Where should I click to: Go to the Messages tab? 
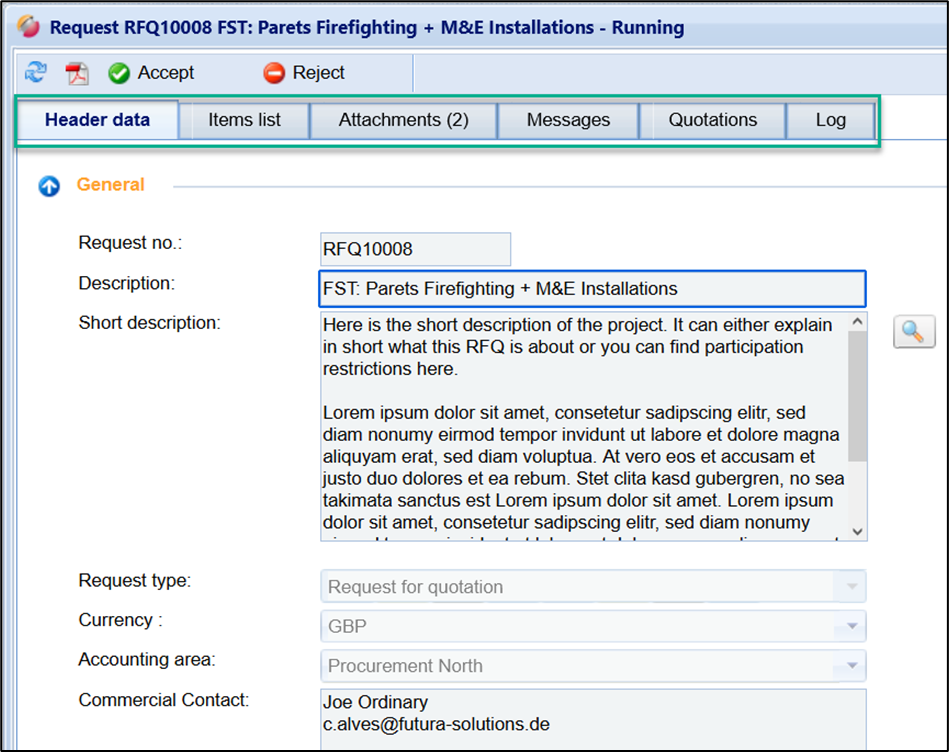(x=568, y=120)
